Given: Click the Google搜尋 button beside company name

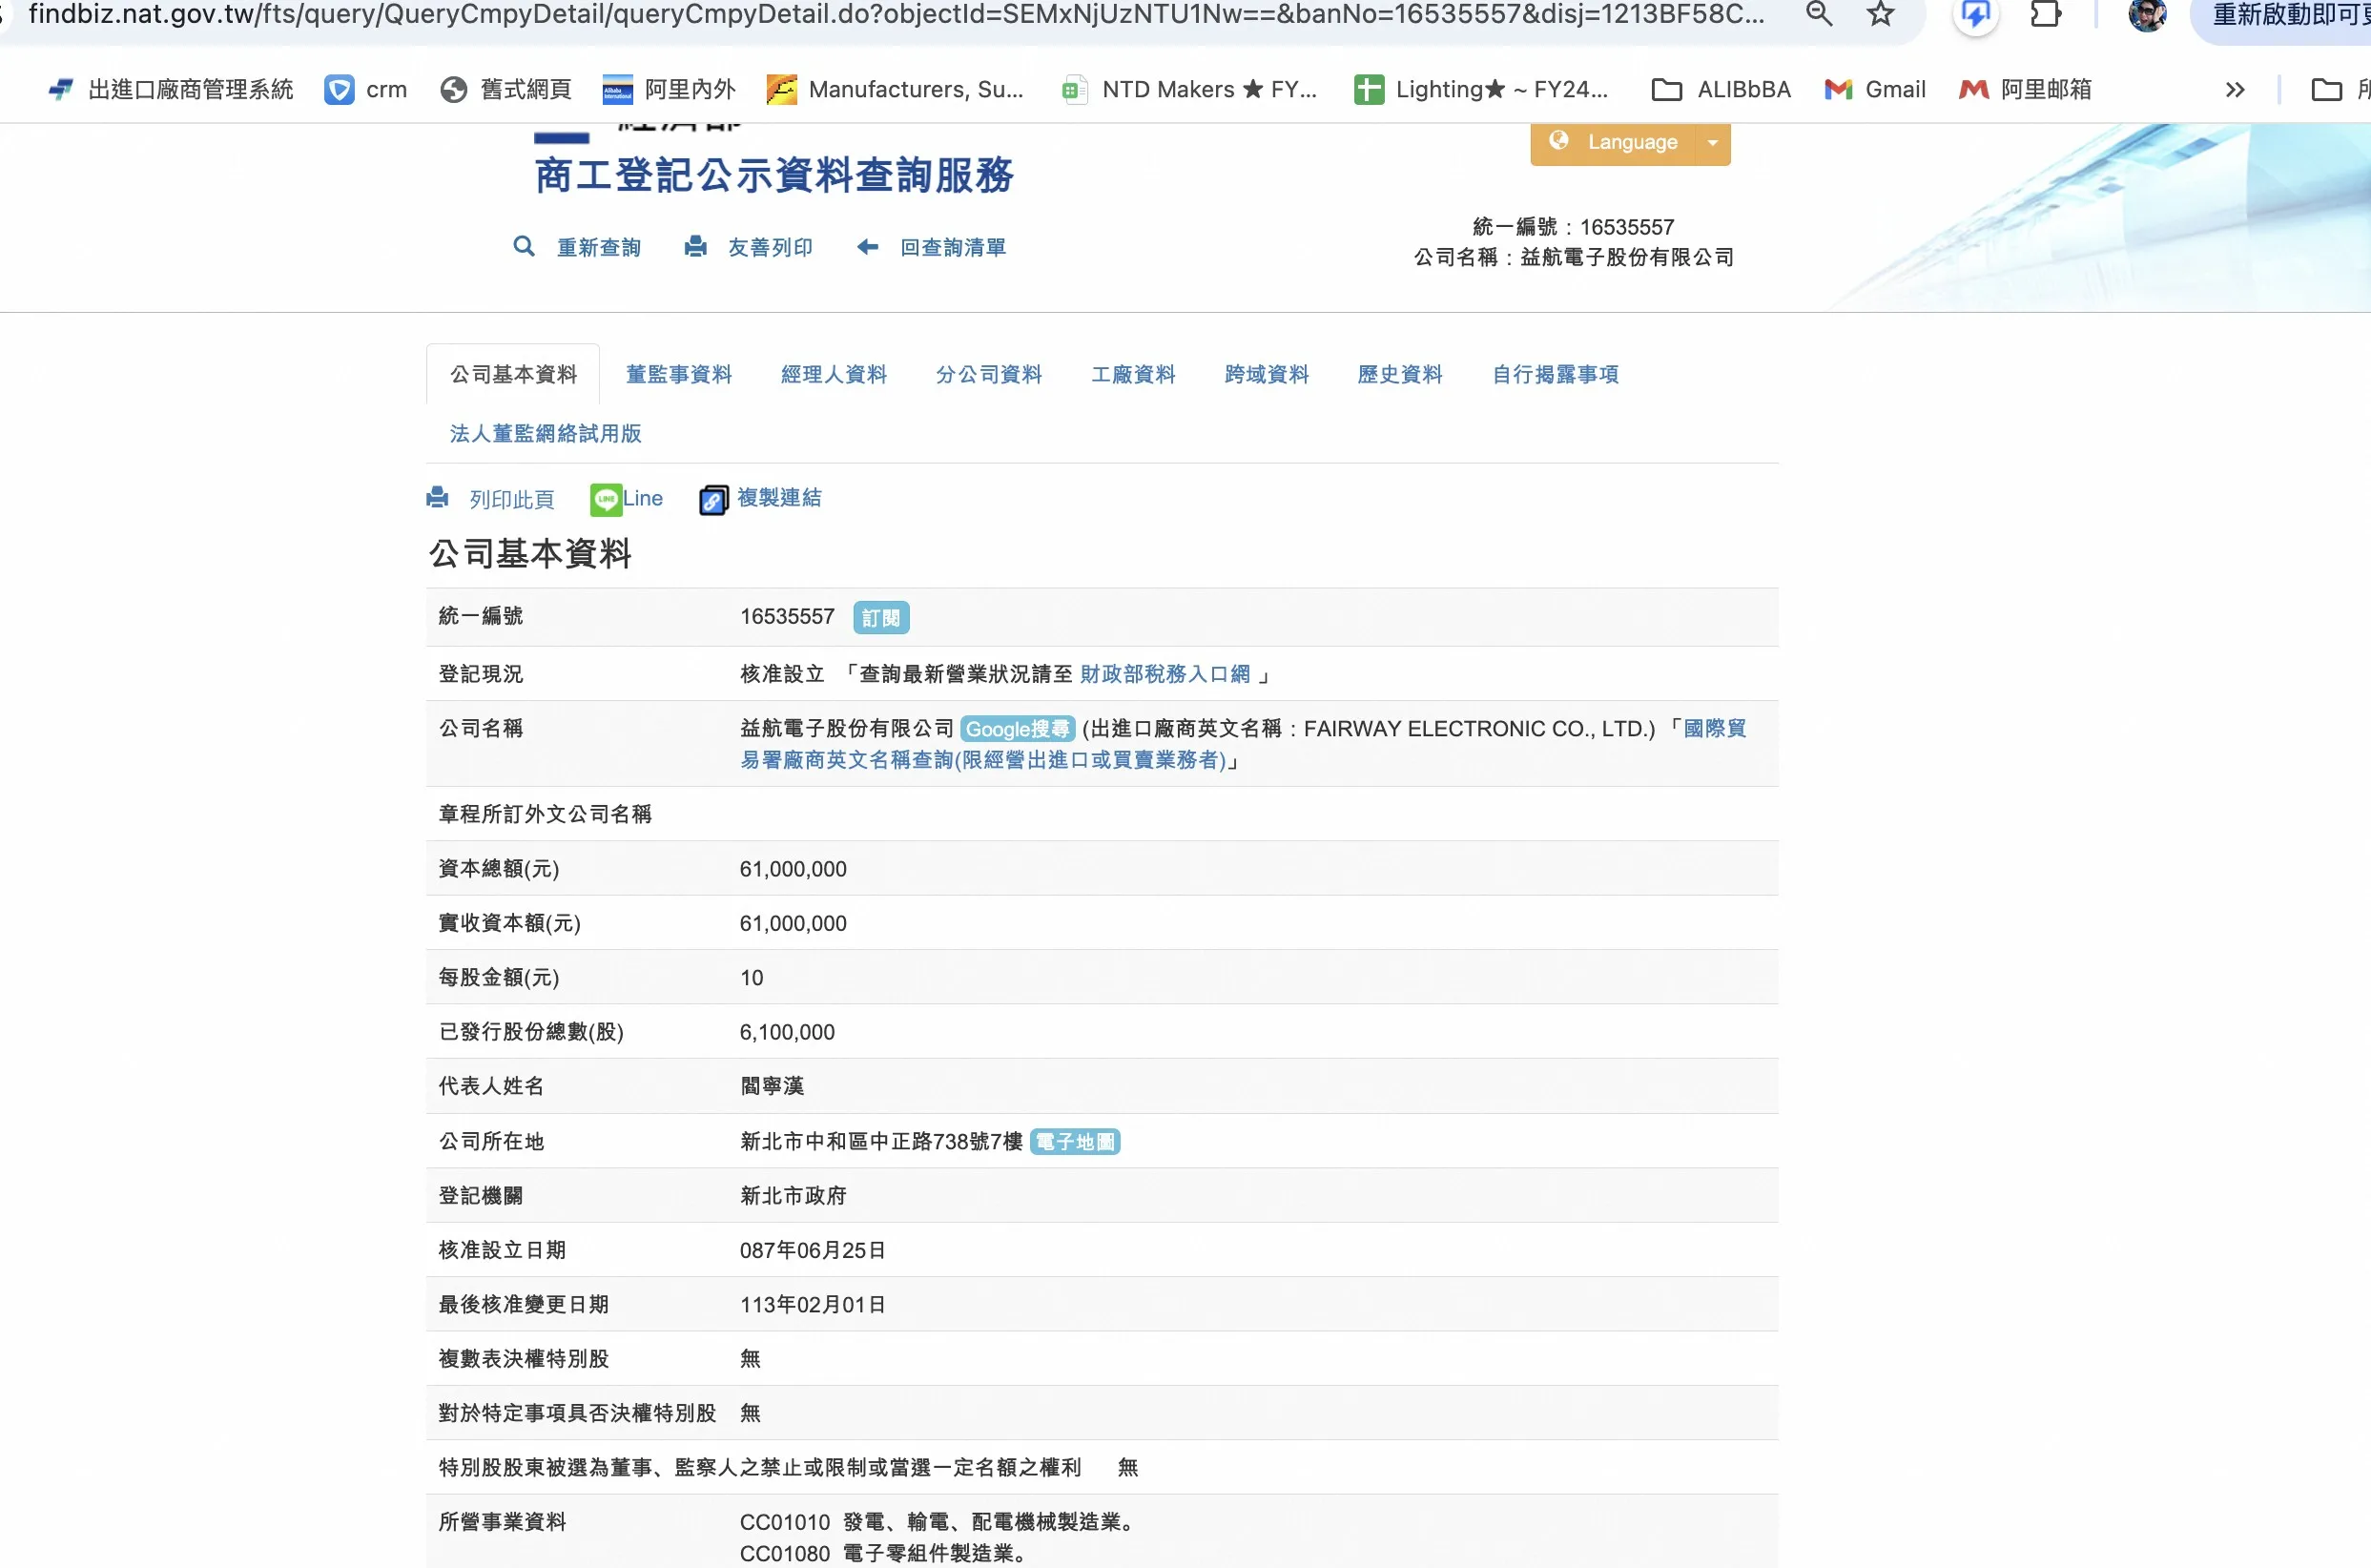Looking at the screenshot, I should click(1017, 729).
